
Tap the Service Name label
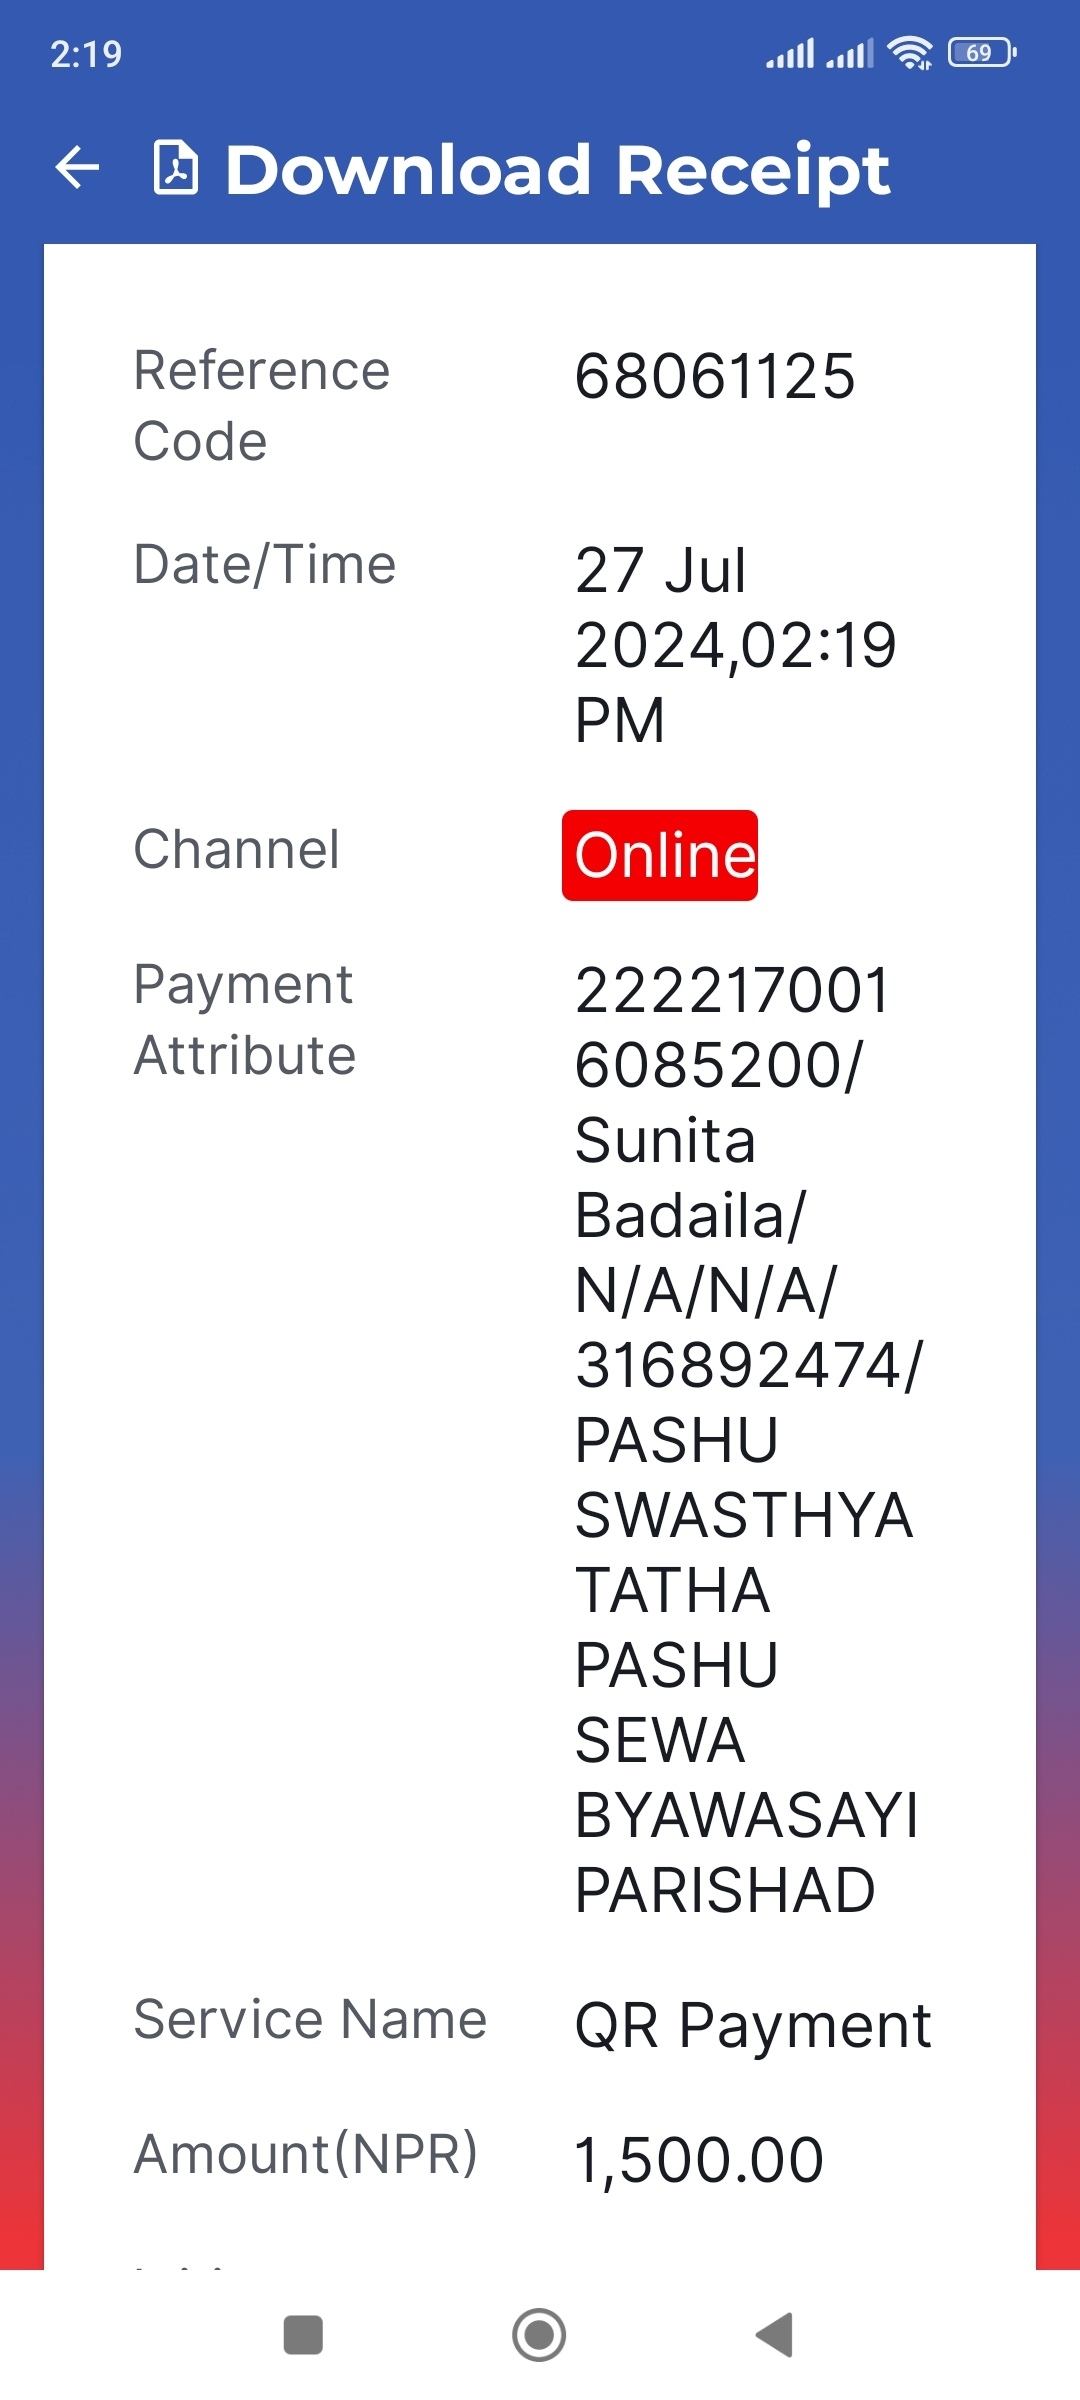[x=310, y=2018]
